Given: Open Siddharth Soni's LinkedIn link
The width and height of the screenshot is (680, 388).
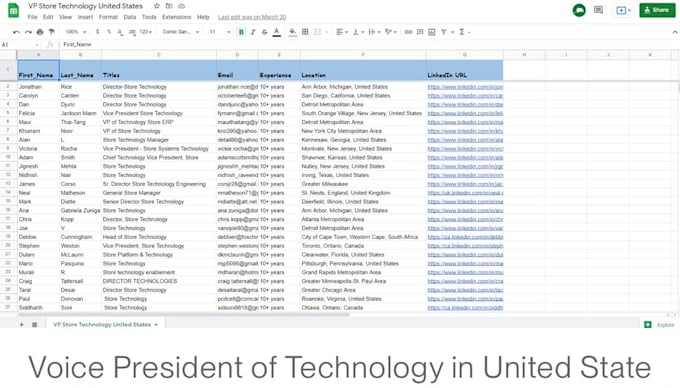Looking at the screenshot, I should pyautogui.click(x=465, y=308).
